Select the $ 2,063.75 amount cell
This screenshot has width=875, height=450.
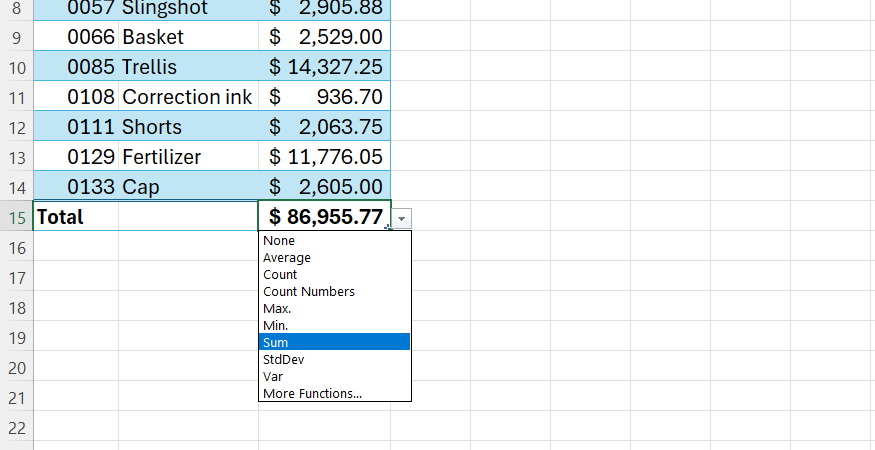(324, 126)
